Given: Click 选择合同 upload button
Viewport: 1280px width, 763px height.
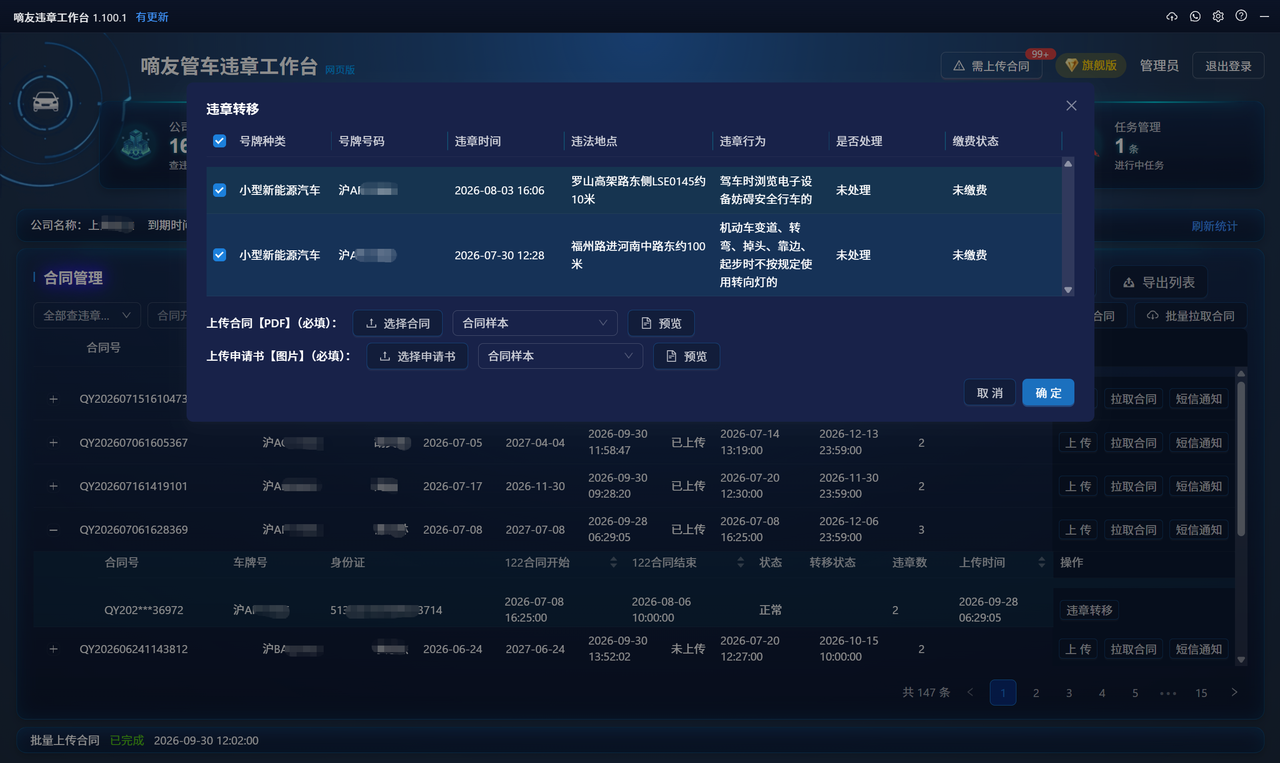Looking at the screenshot, I should click(397, 323).
